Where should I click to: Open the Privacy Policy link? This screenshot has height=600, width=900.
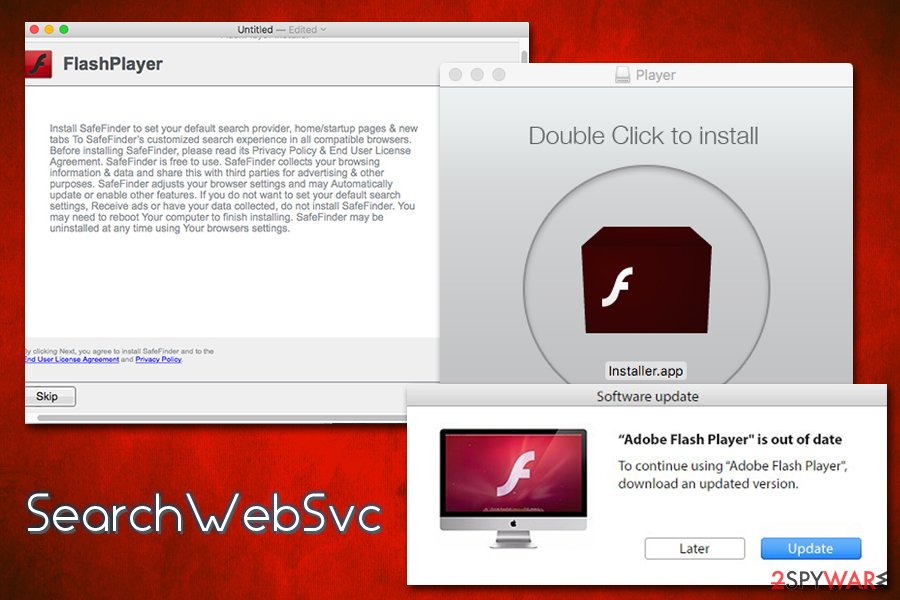[x=158, y=359]
